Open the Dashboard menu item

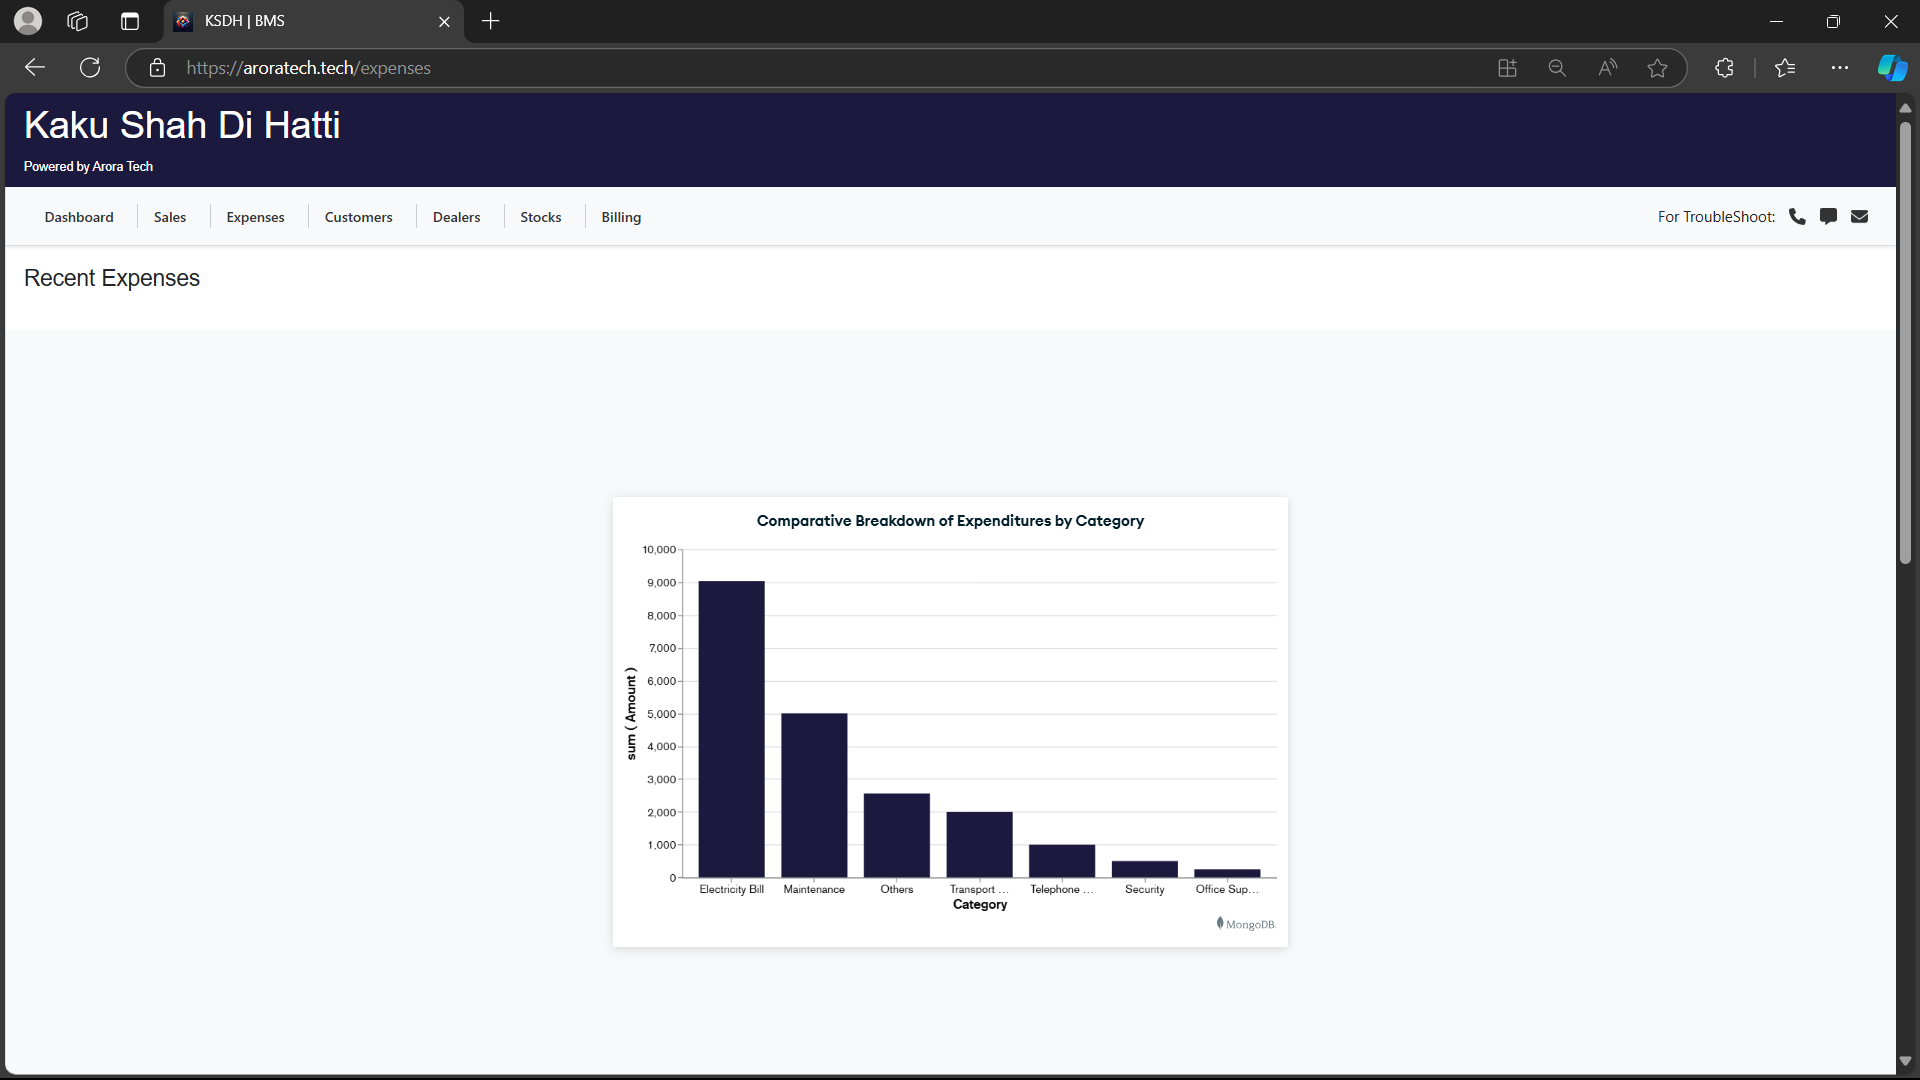click(79, 217)
